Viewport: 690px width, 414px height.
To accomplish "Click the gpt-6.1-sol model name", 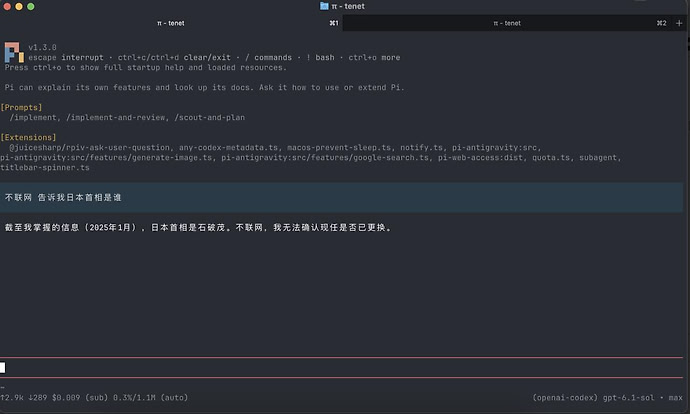I will pos(628,398).
